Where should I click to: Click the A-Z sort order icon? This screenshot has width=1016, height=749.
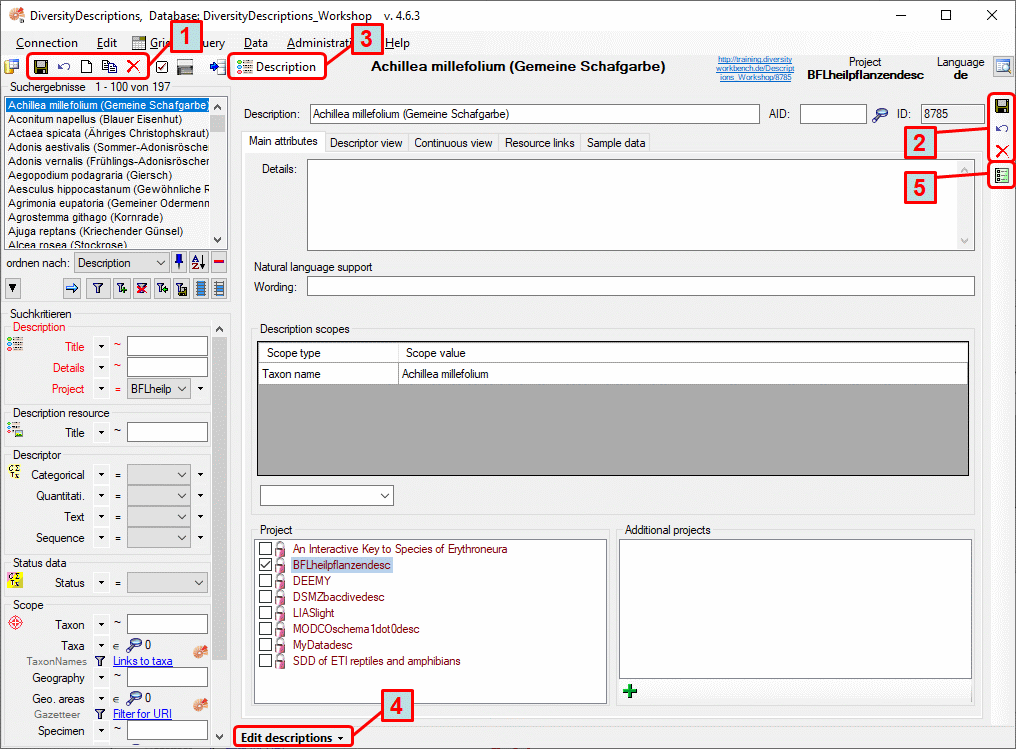coord(197,262)
